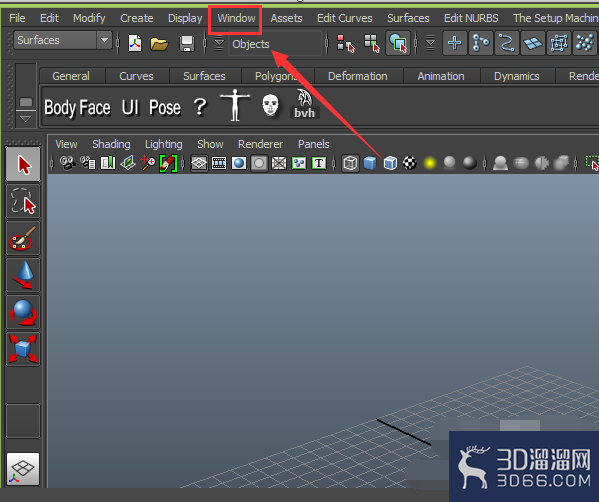
Task: Expand the selection mask menu arrow left of Objects
Action: coord(219,44)
